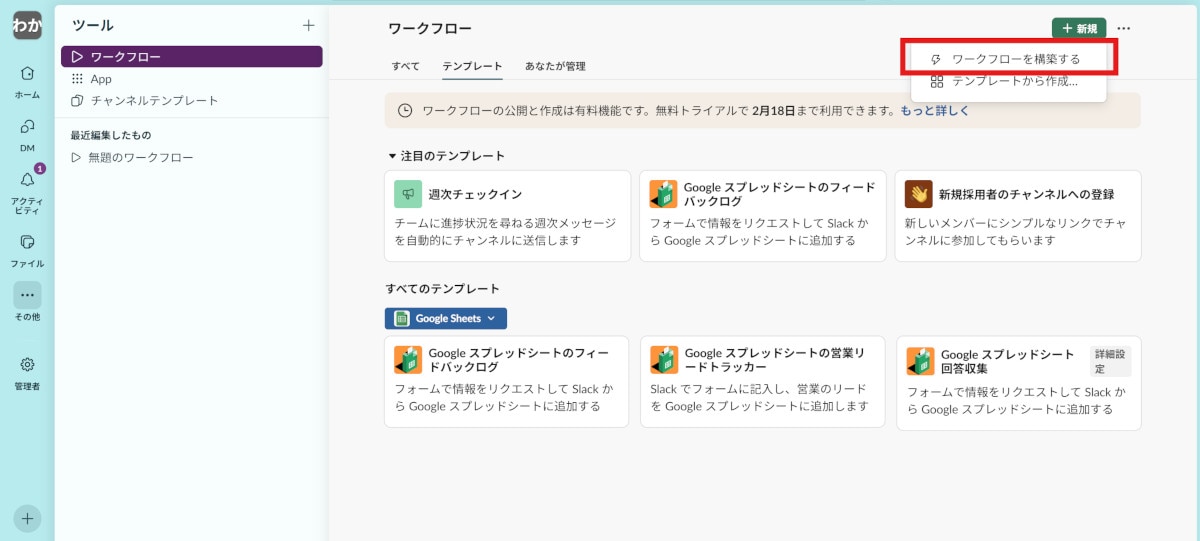Select ワークフローを構築する menu item
Screen dimensions: 1200x541
tap(1015, 59)
